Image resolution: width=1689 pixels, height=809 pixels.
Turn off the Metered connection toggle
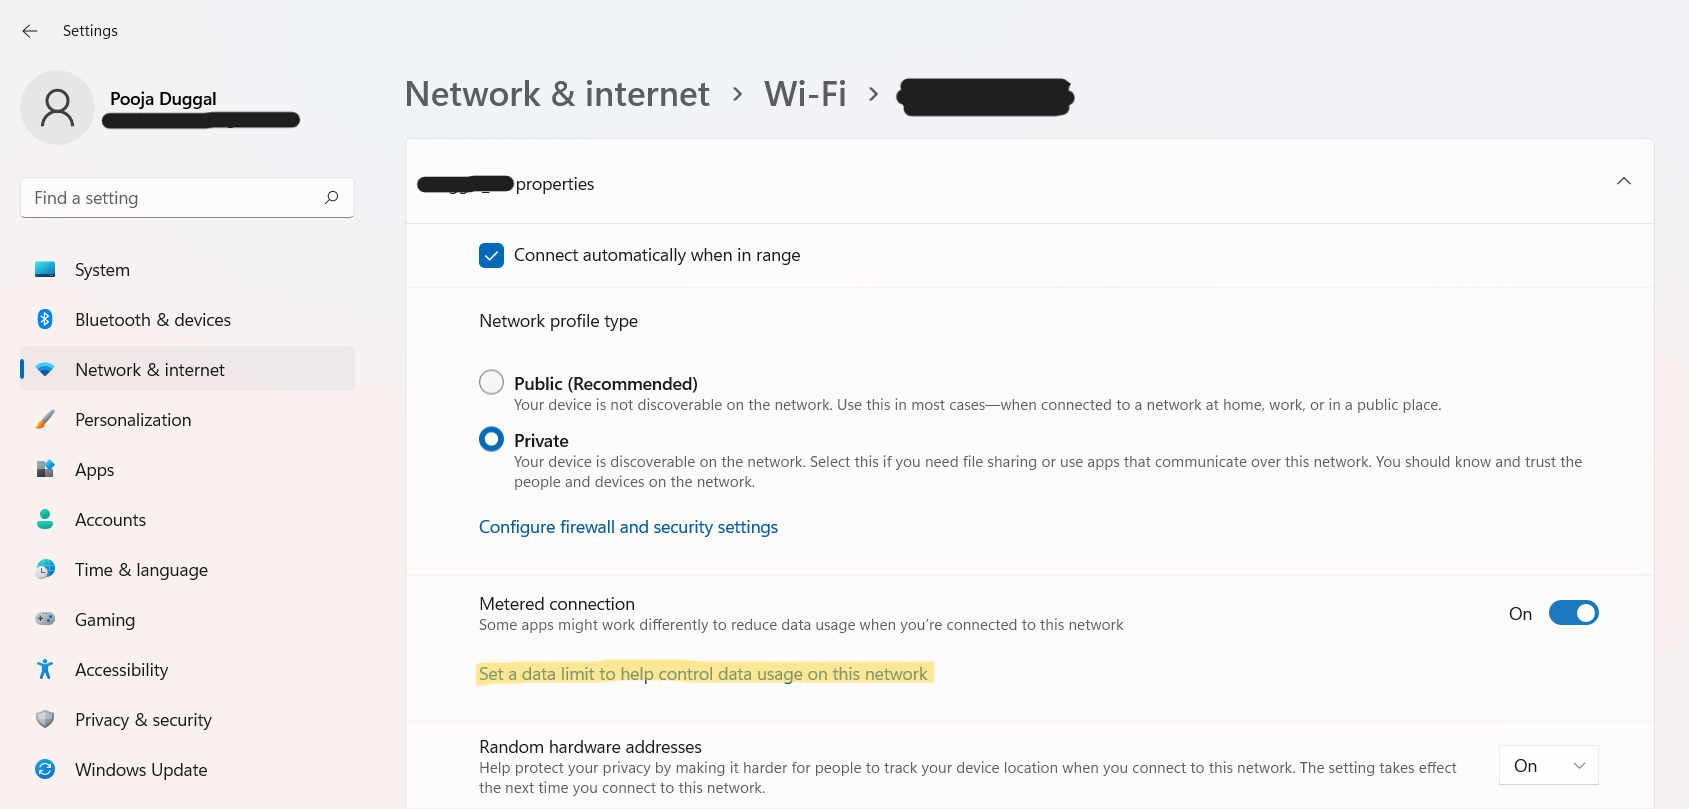coord(1573,613)
